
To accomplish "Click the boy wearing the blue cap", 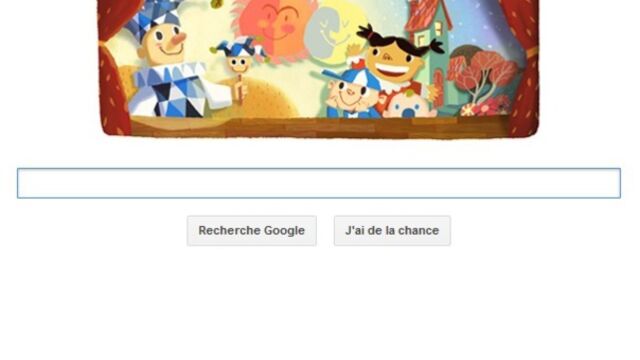I will point(350,94).
